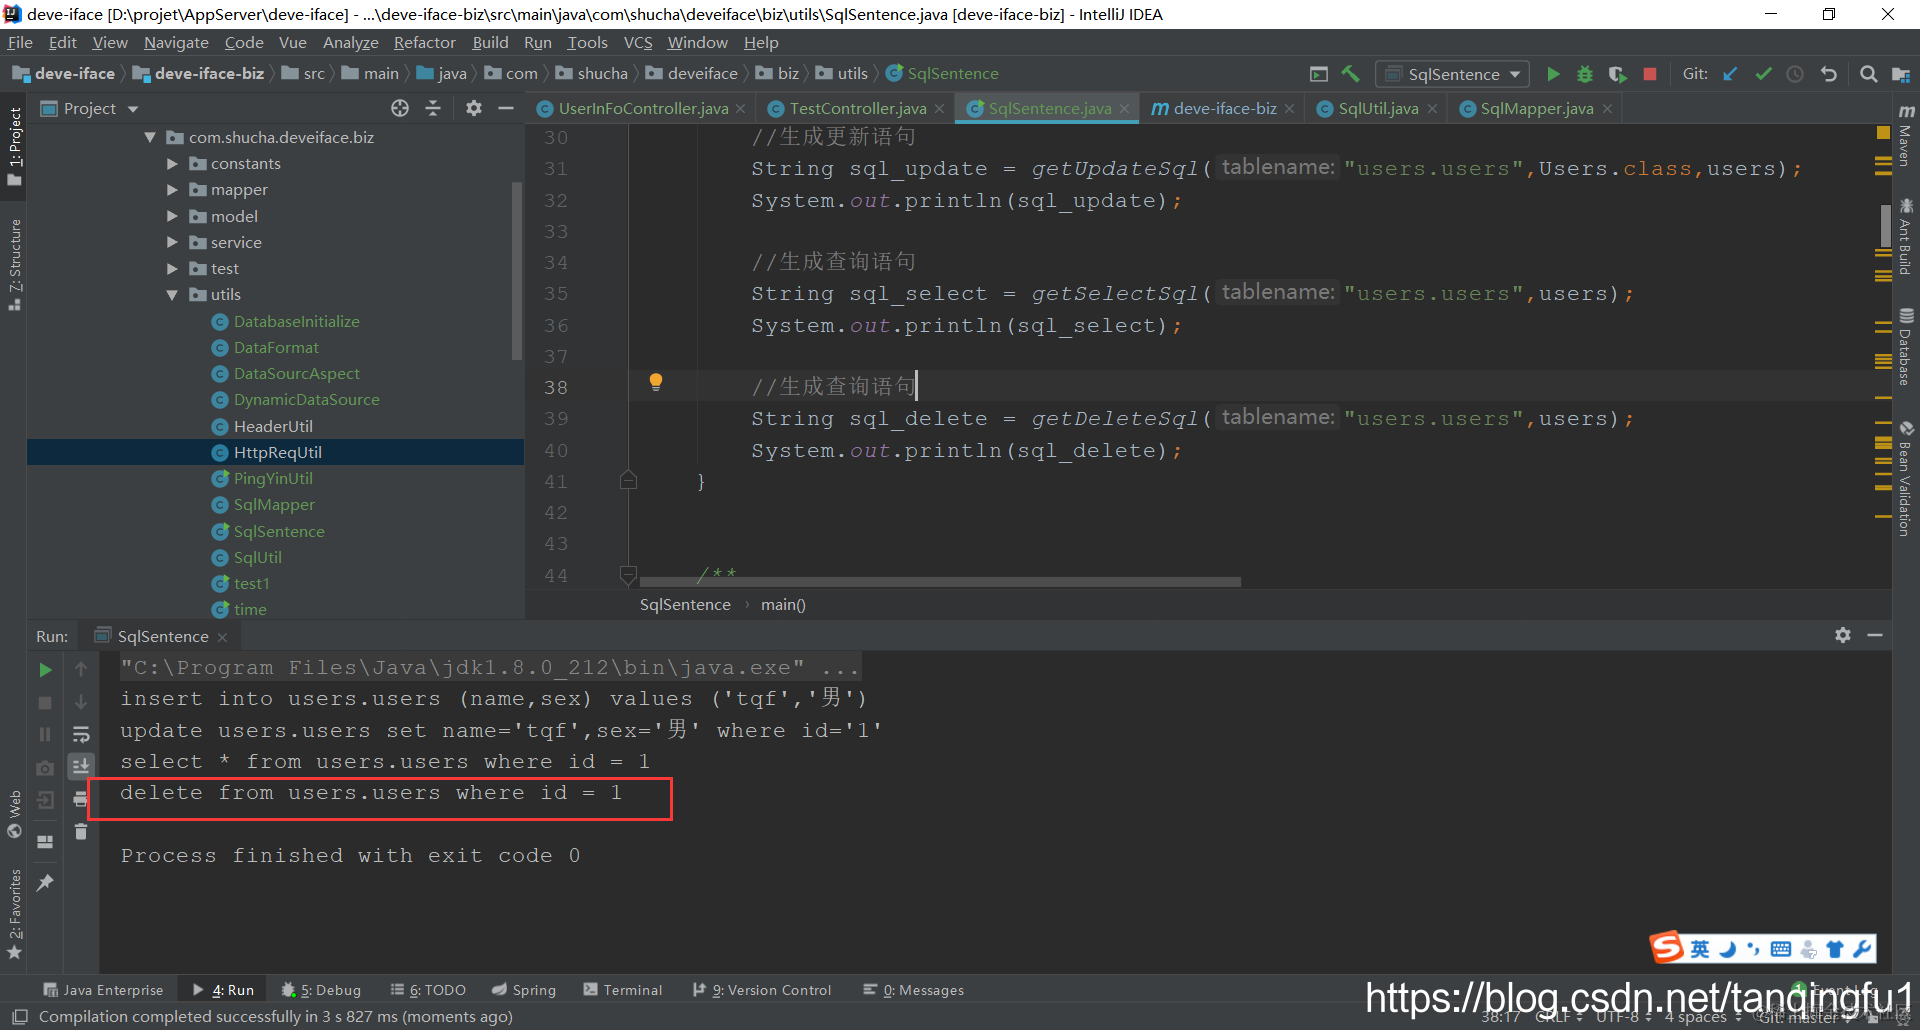Commit changes with the green checkmark

(1763, 74)
